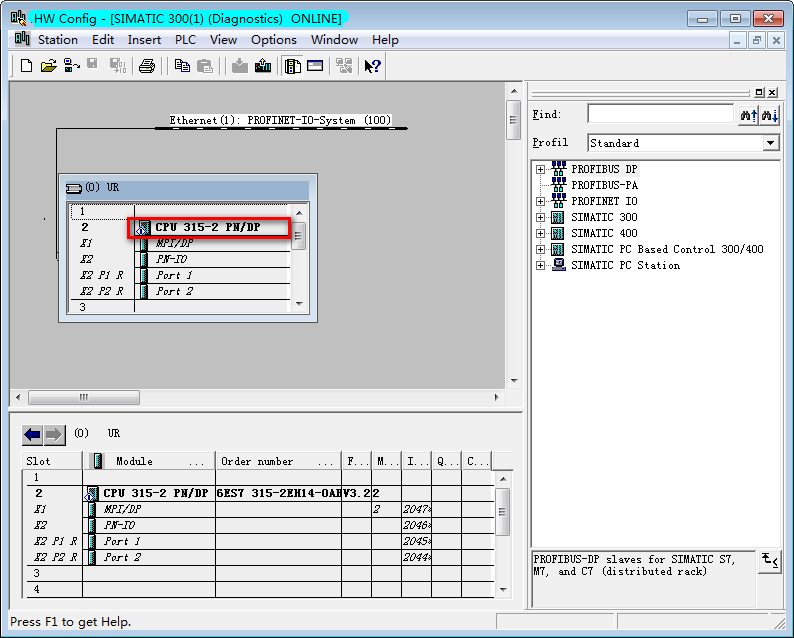The height and width of the screenshot is (638, 794).
Task: Click the station view vertical scrollbar thumb
Action: [x=513, y=120]
